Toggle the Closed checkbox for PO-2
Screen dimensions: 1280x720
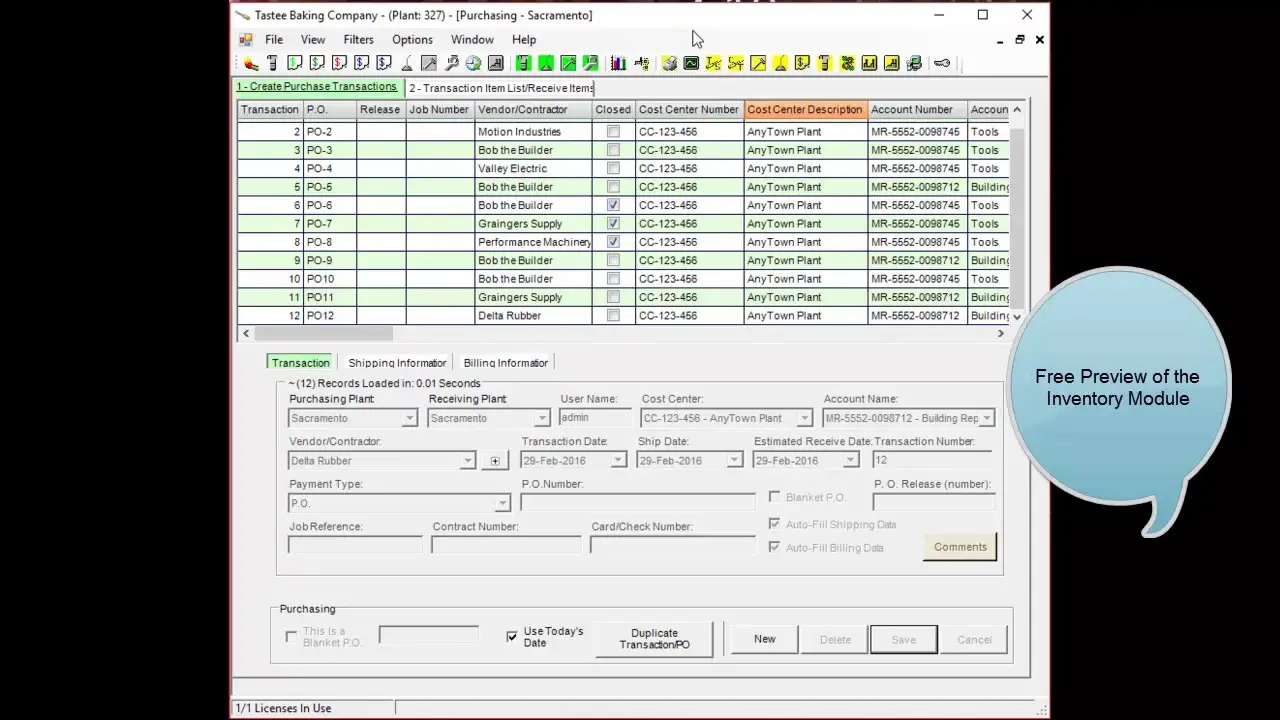(613, 131)
